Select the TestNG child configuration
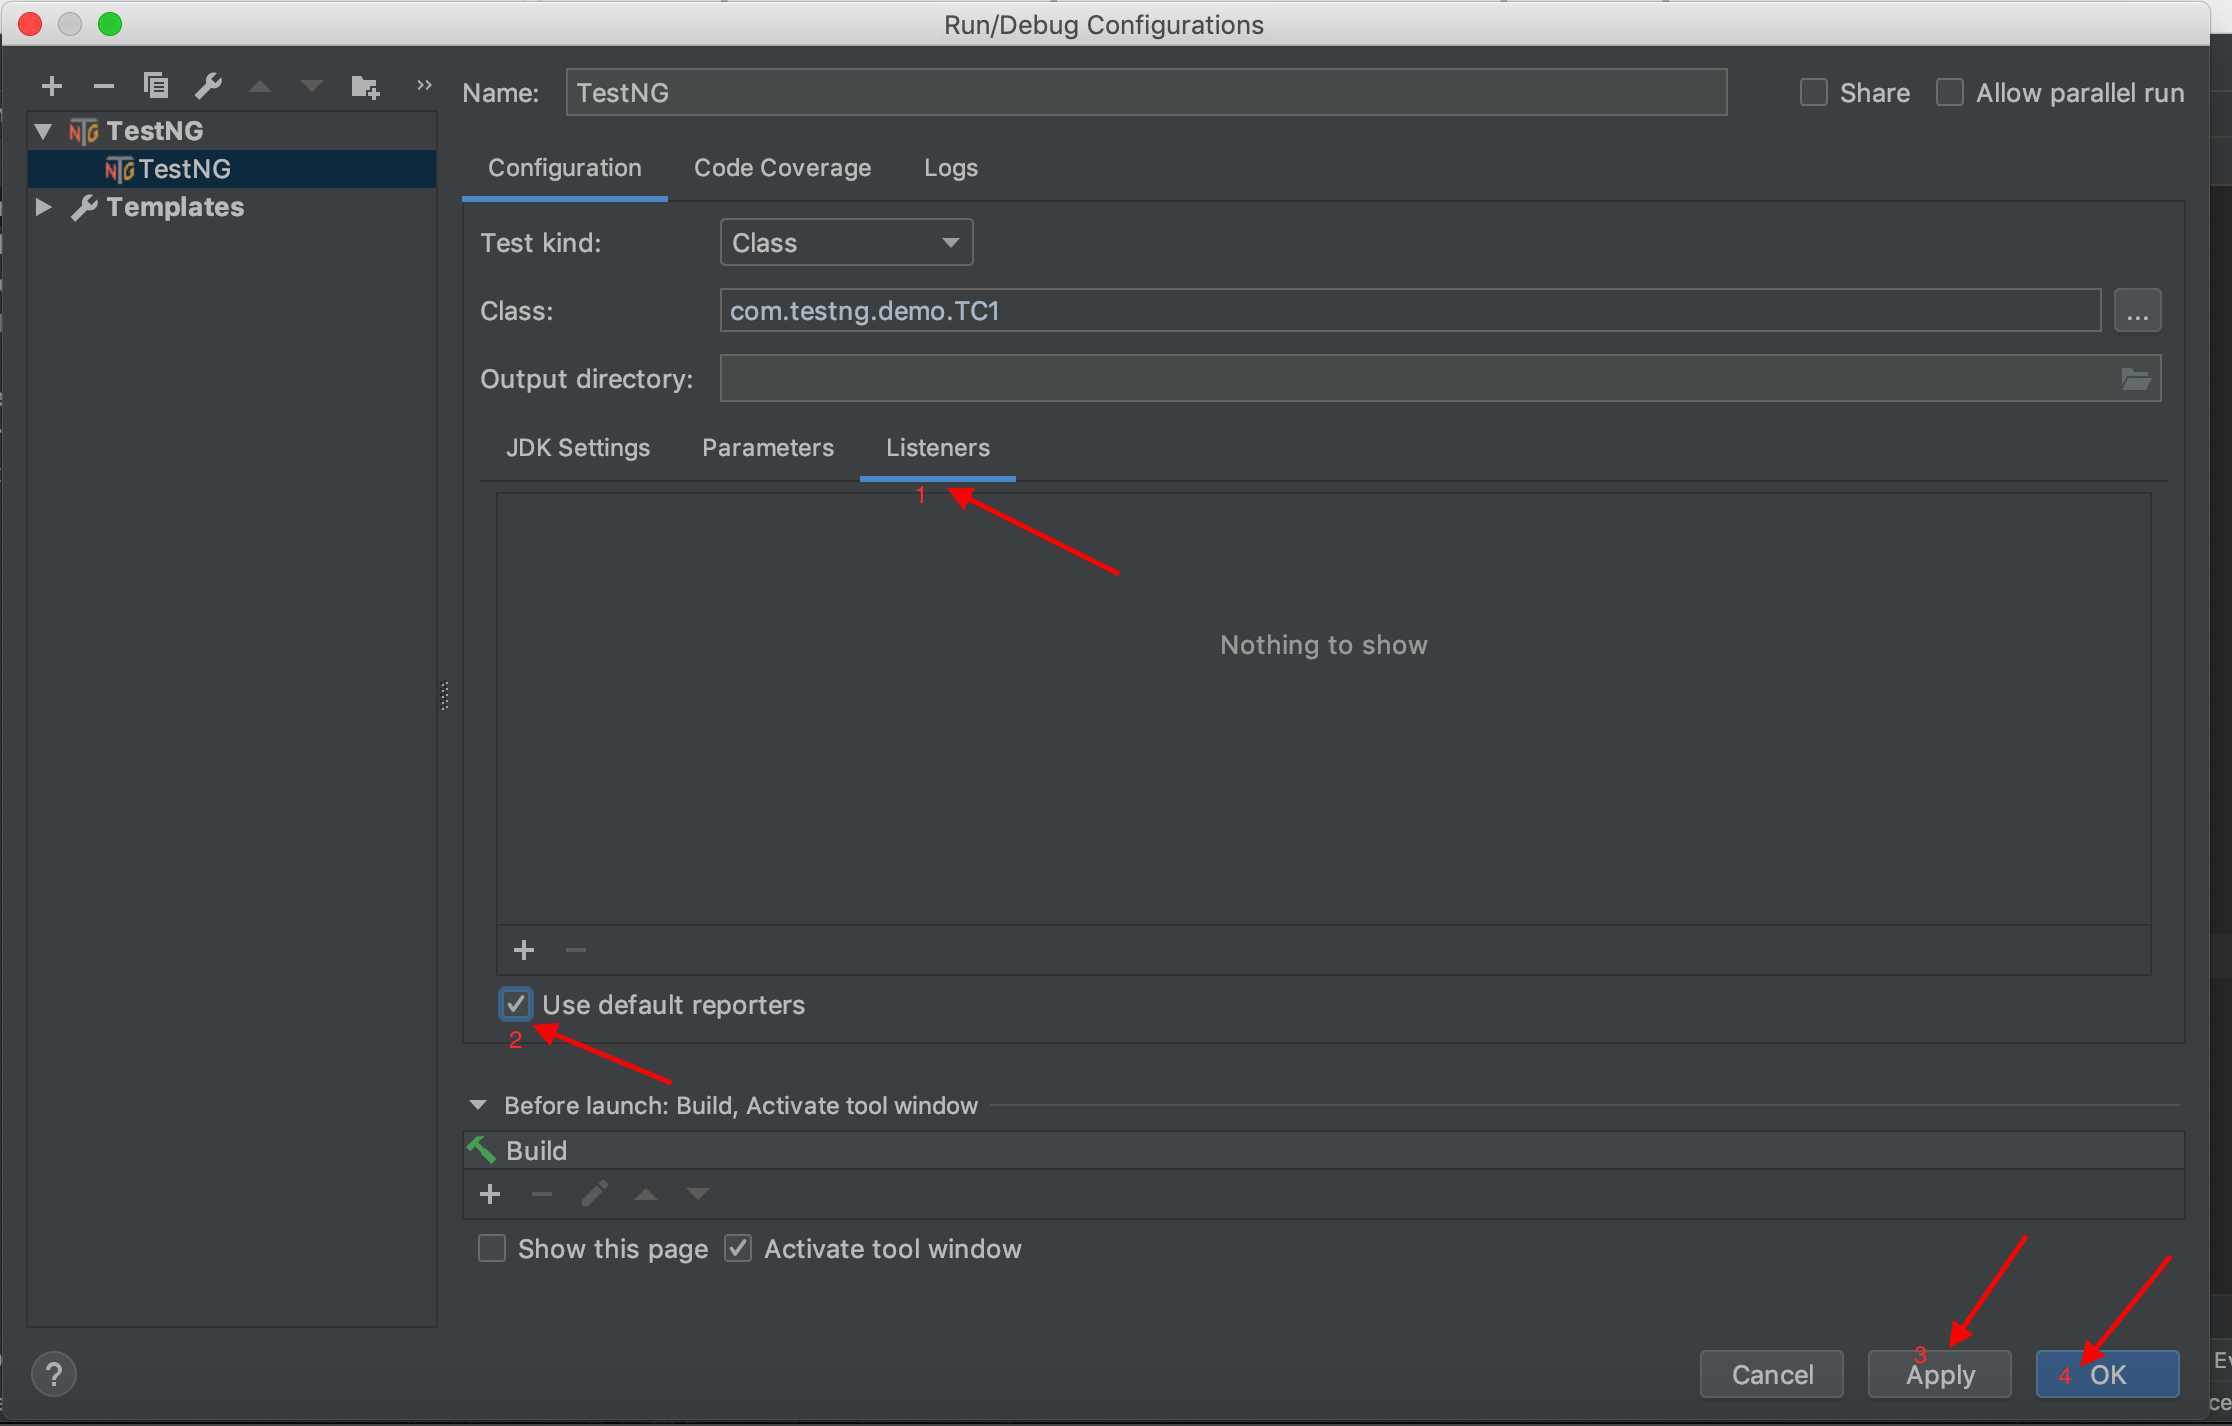2232x1426 pixels. click(232, 169)
